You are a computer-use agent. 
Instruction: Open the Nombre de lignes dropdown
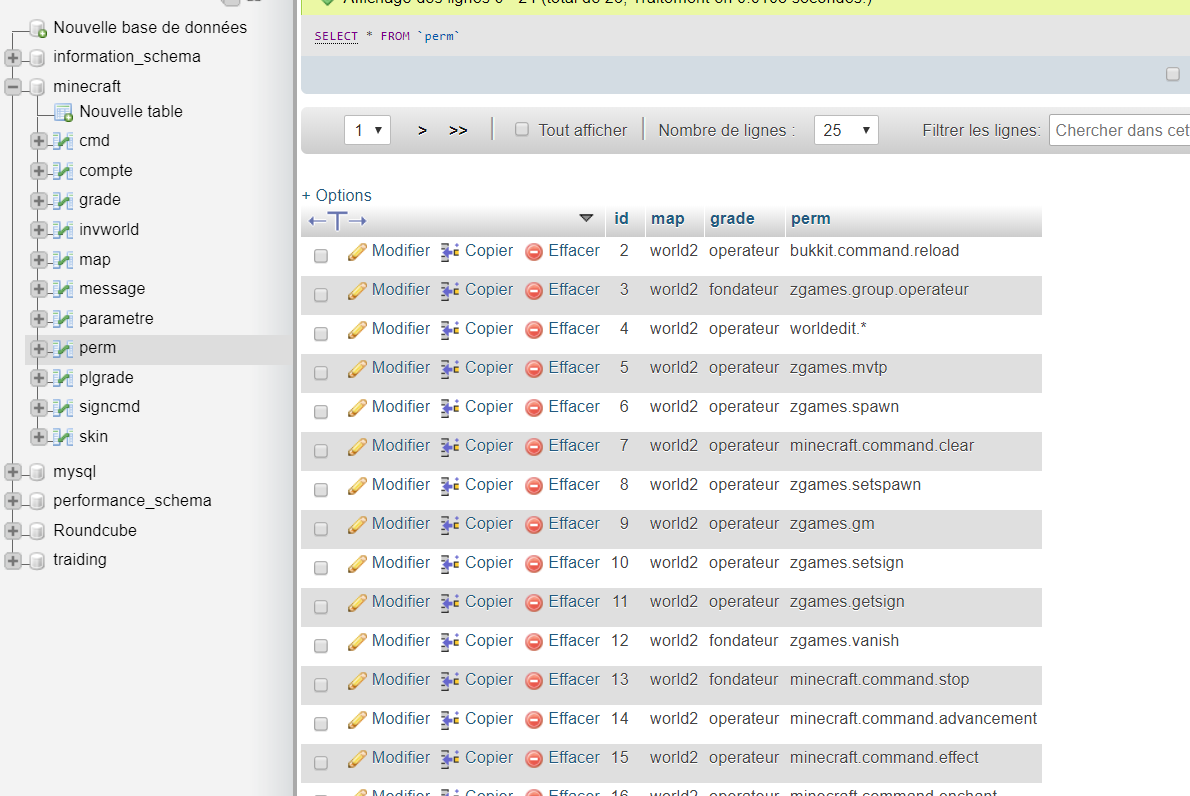tap(846, 130)
